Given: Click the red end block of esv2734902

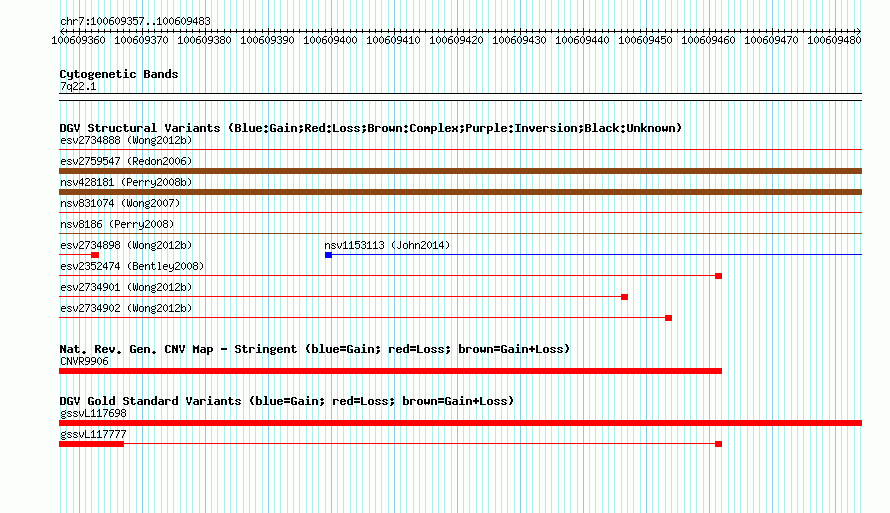Looking at the screenshot, I should 668,318.
